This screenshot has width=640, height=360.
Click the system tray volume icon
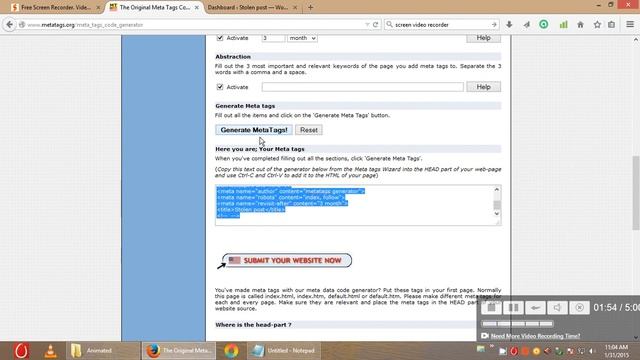pos(592,351)
